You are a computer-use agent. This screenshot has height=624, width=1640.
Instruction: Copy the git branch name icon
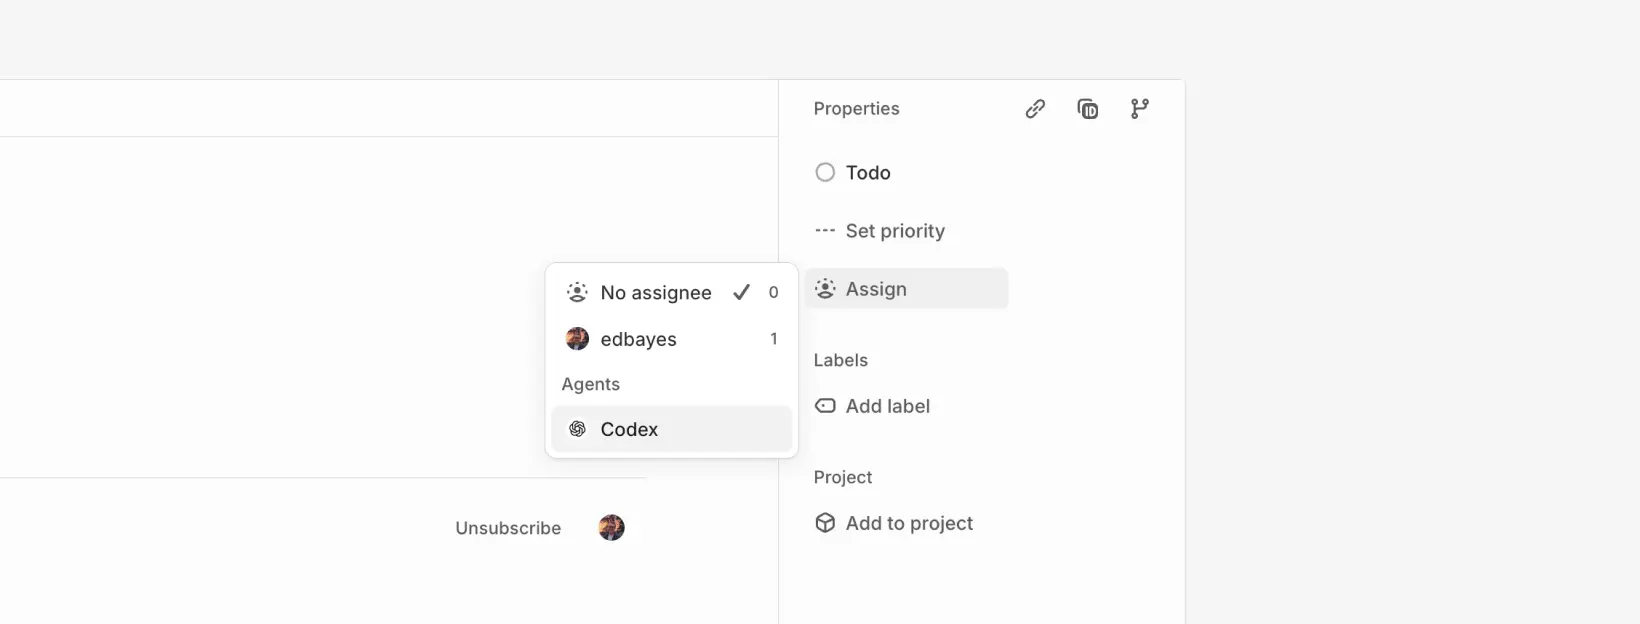1139,108
